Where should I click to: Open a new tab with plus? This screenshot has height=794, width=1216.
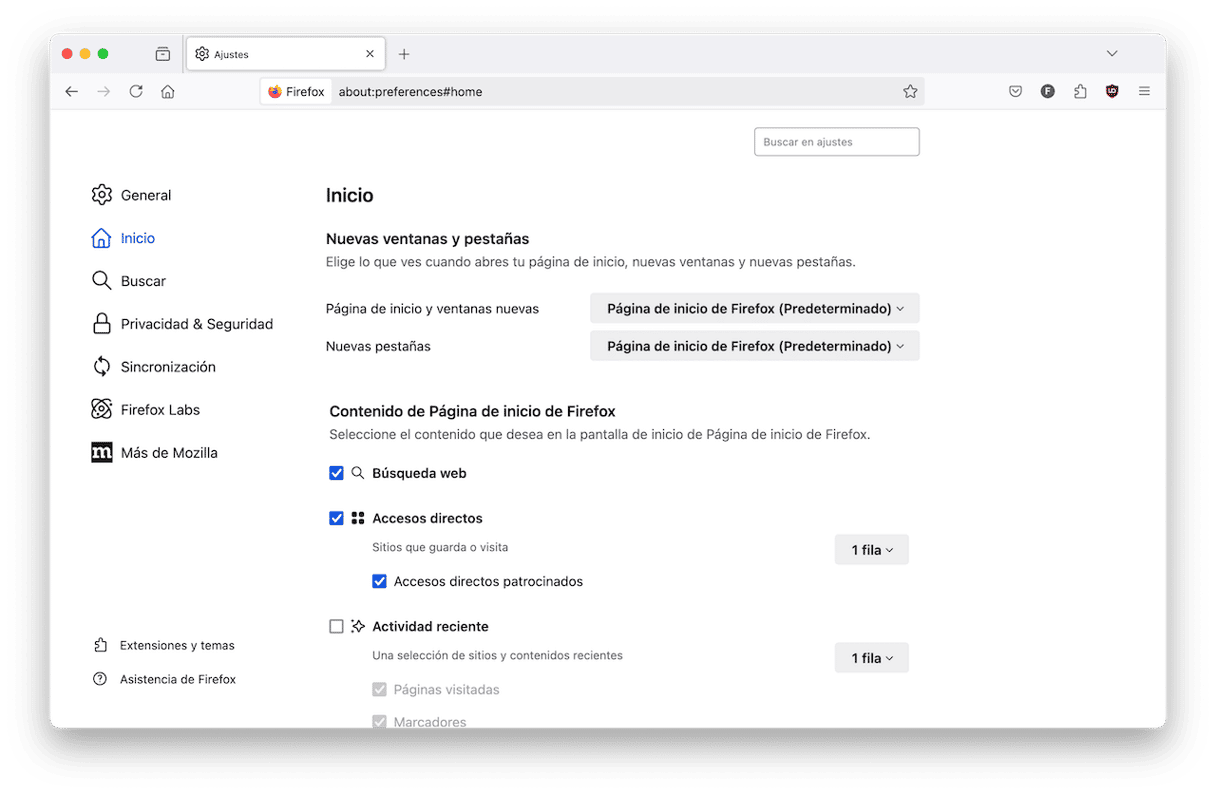click(x=404, y=54)
